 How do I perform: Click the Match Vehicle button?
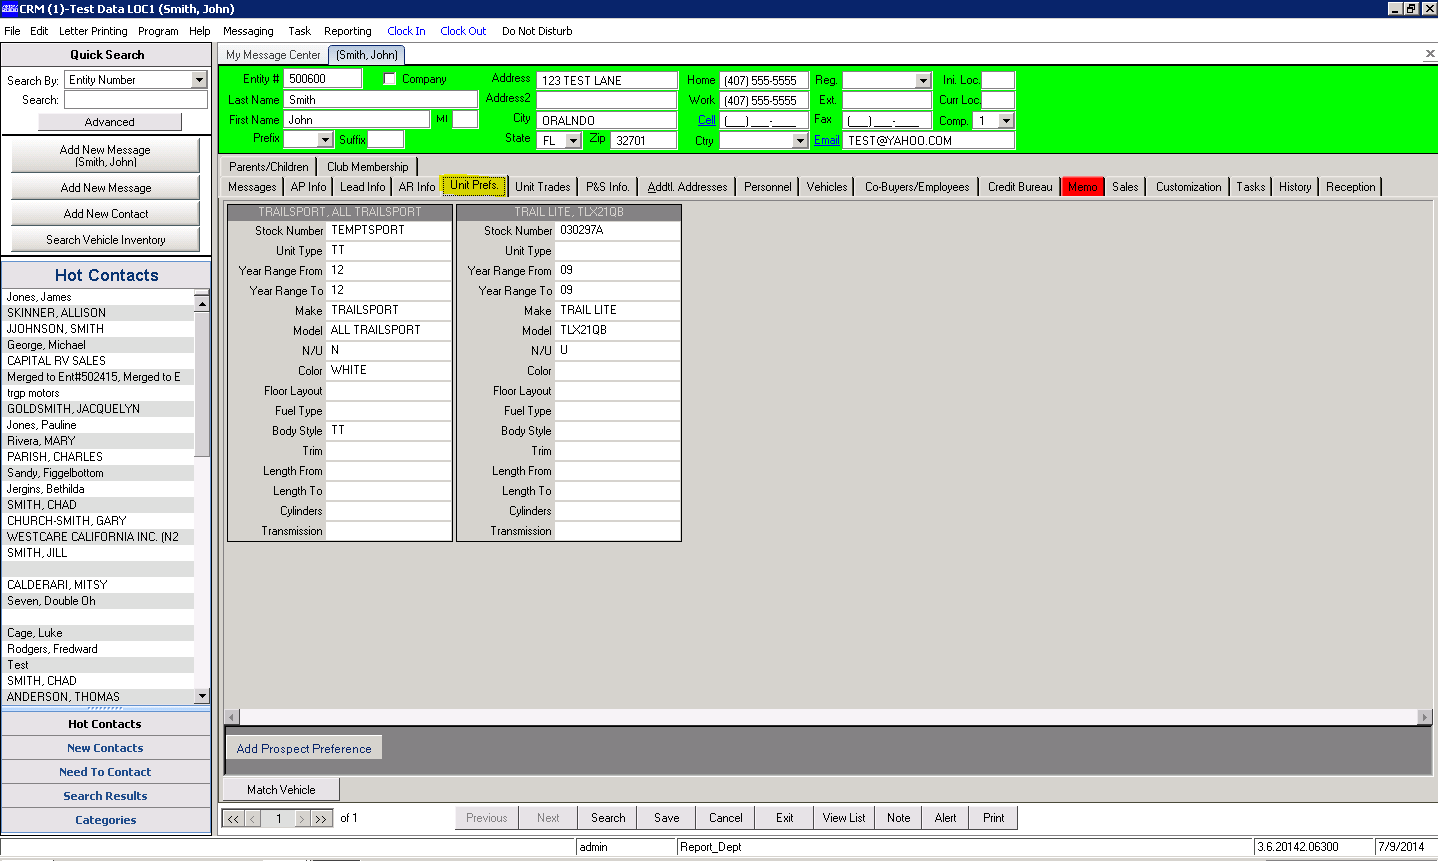[280, 789]
